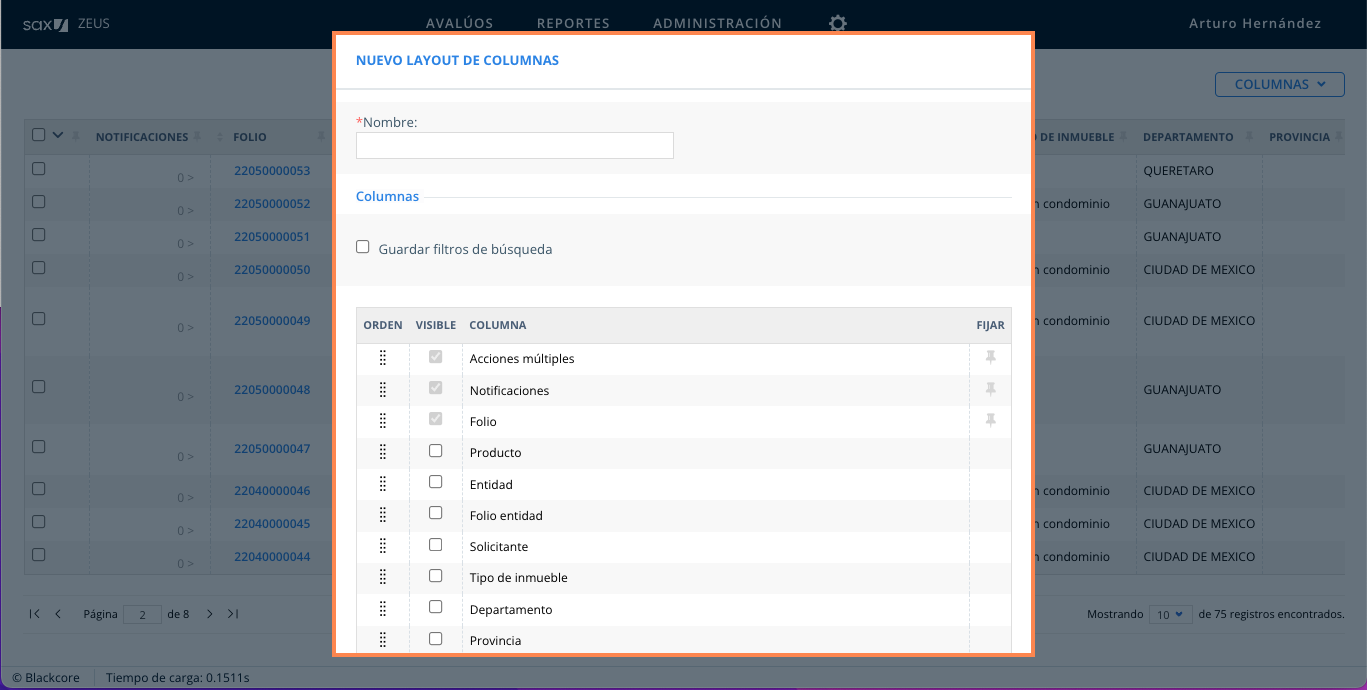
Task: Open user menu Arturo Hernández
Action: click(x=1255, y=23)
